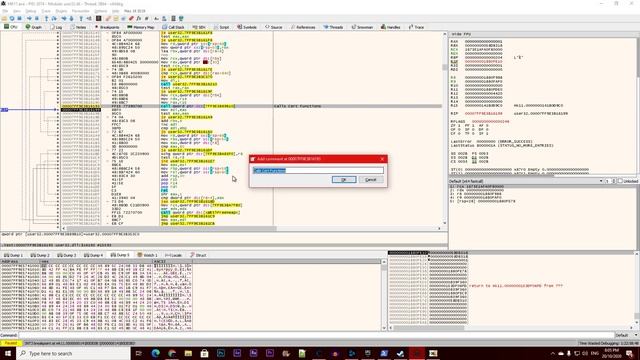The height and width of the screenshot is (360, 640).
Task: Click the Run to User Code icon
Action: click(89, 18)
